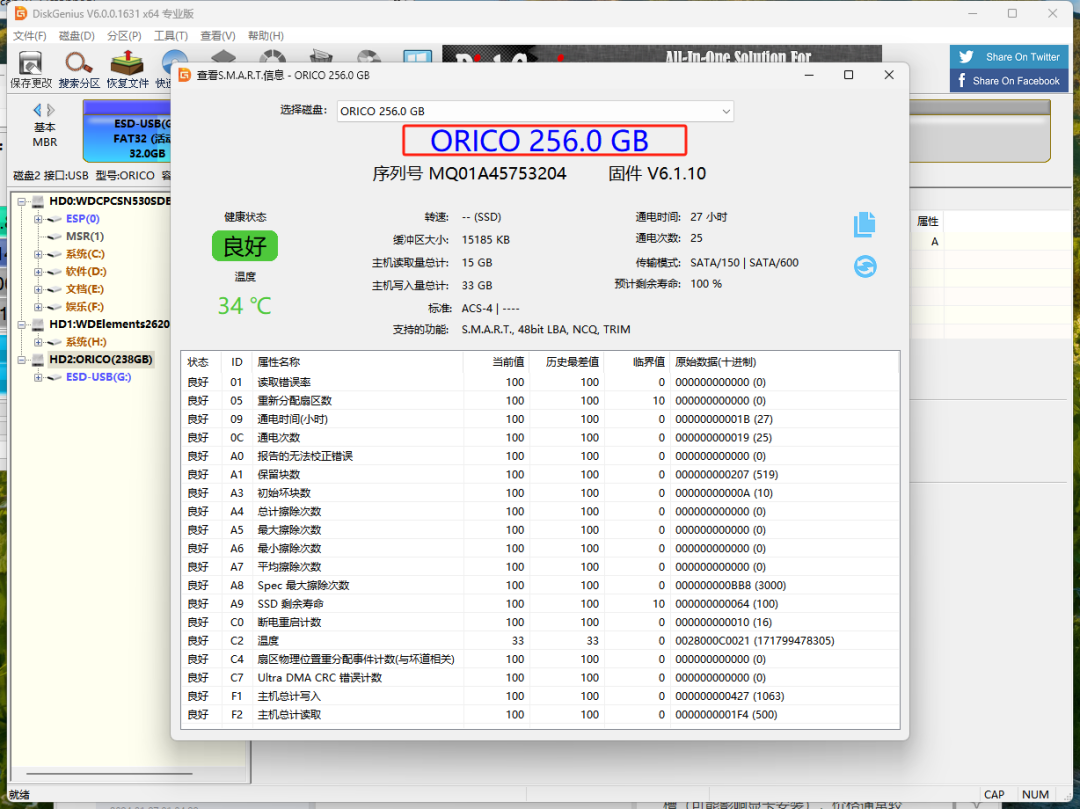Select the SSD 剩余寿命 attribute row
Screen dimensions: 1080x809
(x=540, y=604)
